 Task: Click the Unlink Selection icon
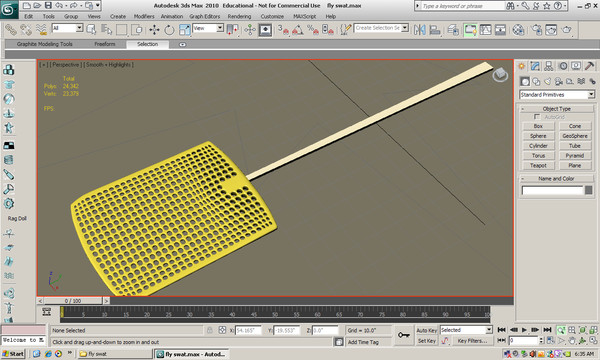click(26, 29)
